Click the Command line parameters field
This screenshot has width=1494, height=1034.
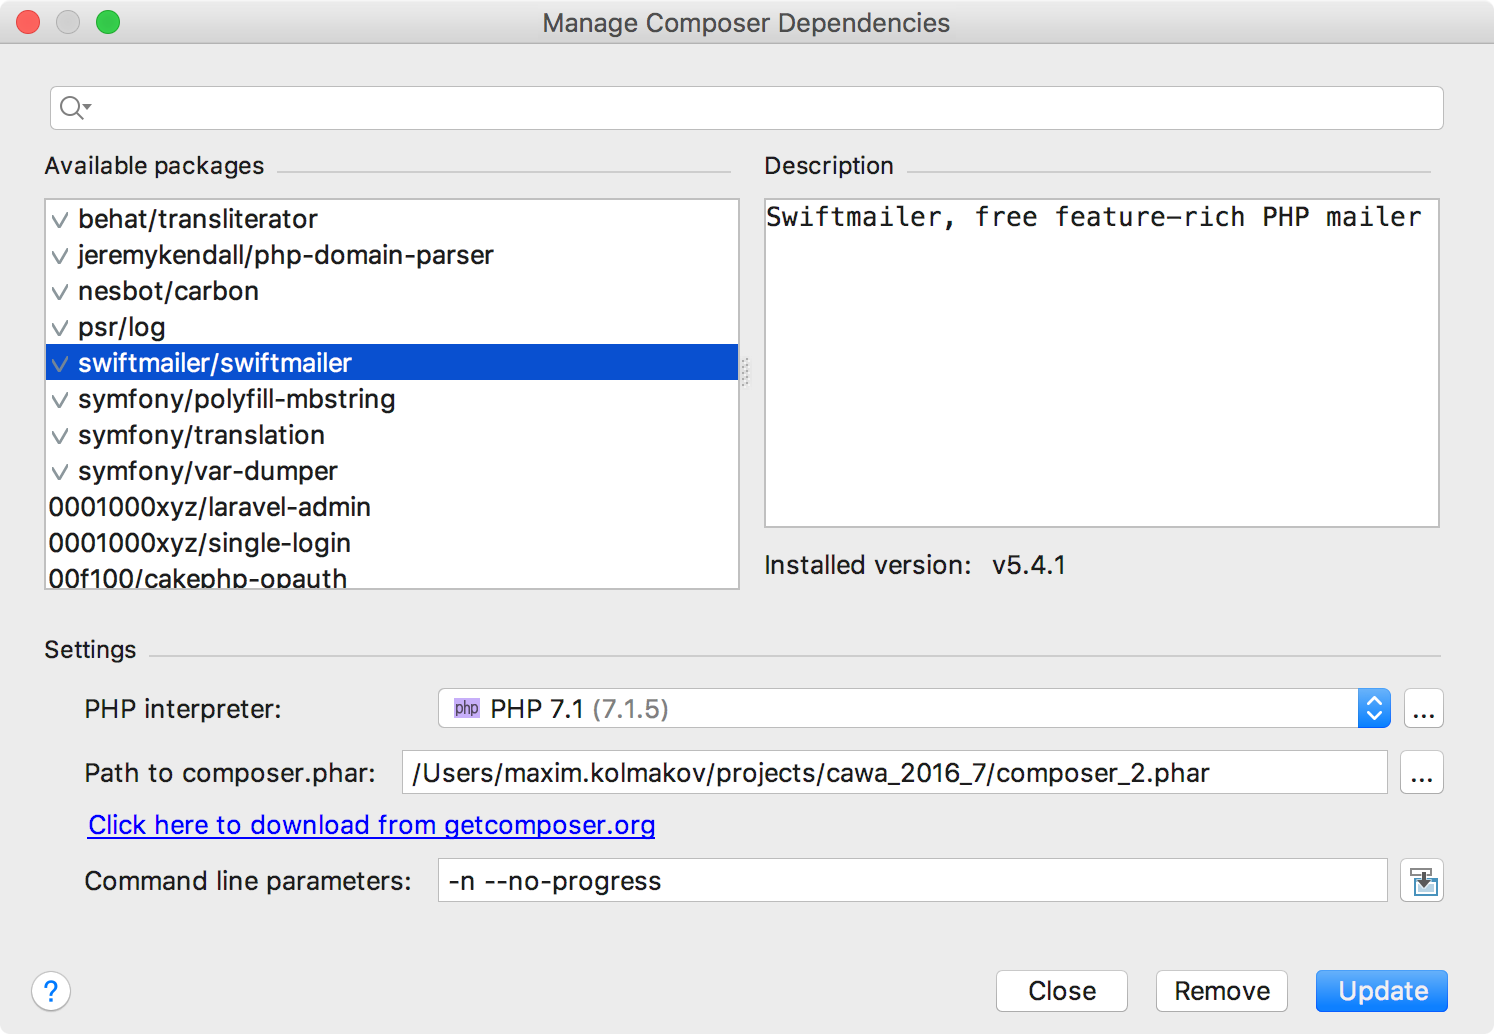(913, 880)
